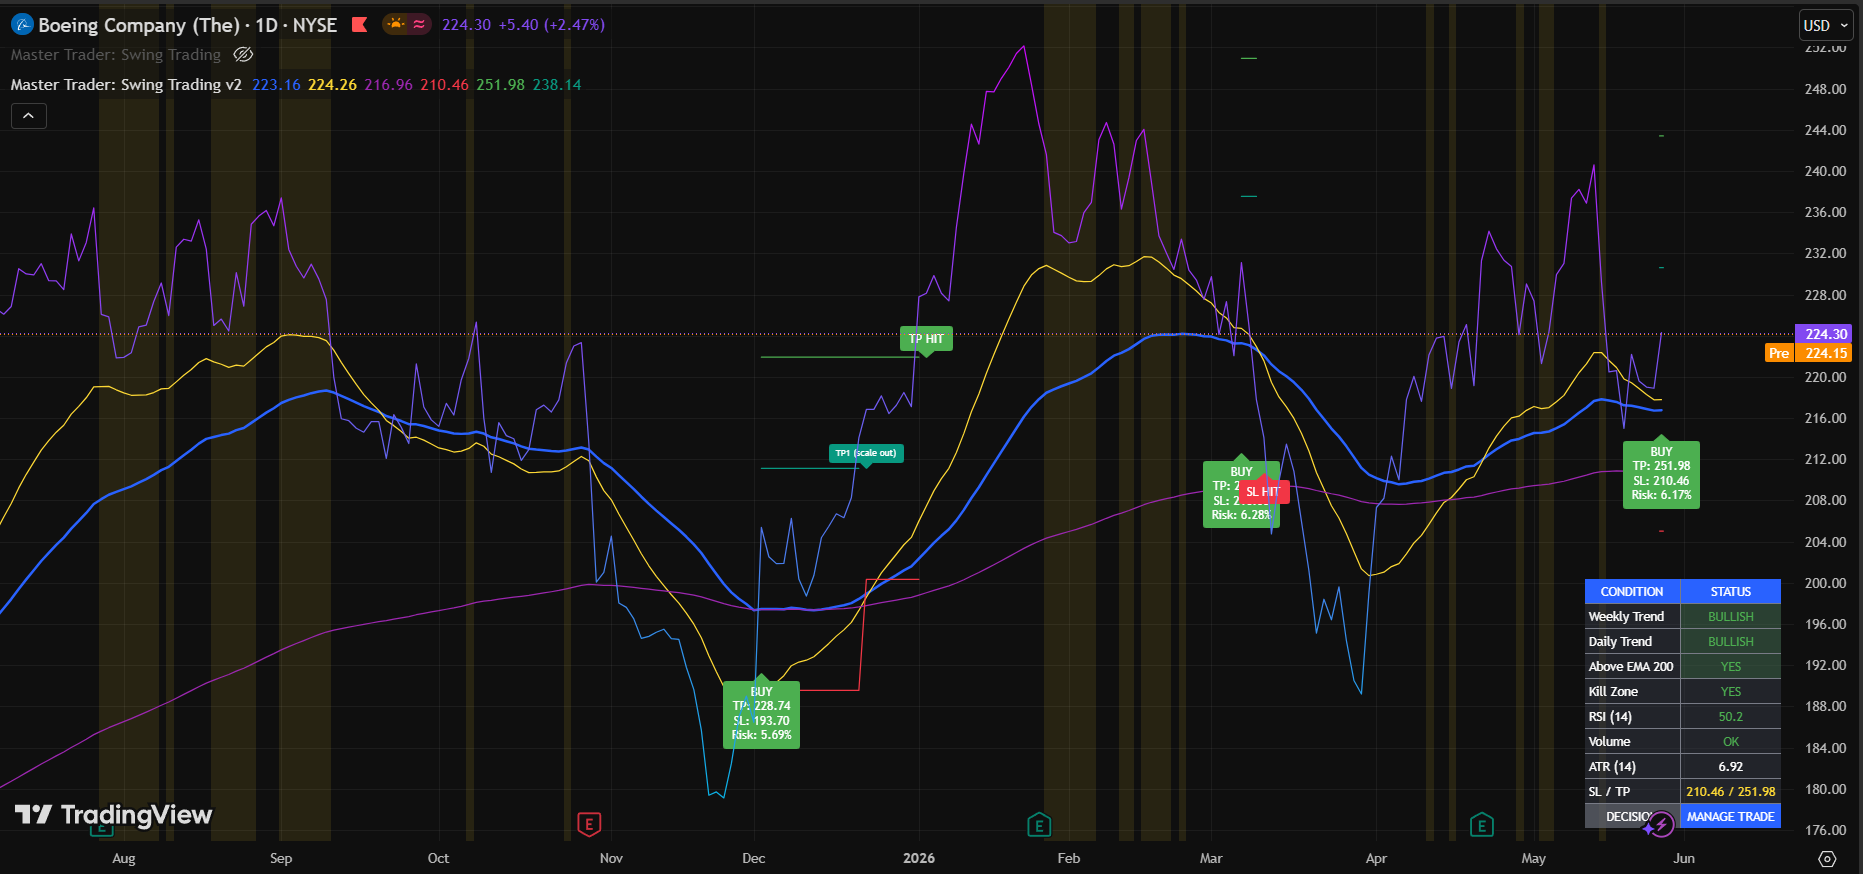Screen dimensions: 1863x874
Task: Click the STATUS table header
Action: [1730, 592]
